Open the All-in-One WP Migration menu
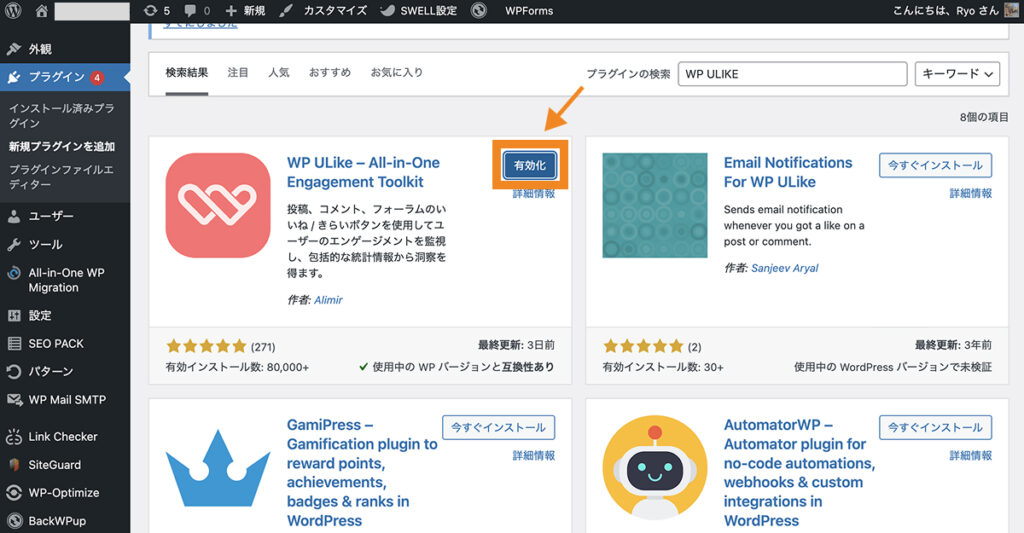The height and width of the screenshot is (533, 1024). click(x=66, y=280)
